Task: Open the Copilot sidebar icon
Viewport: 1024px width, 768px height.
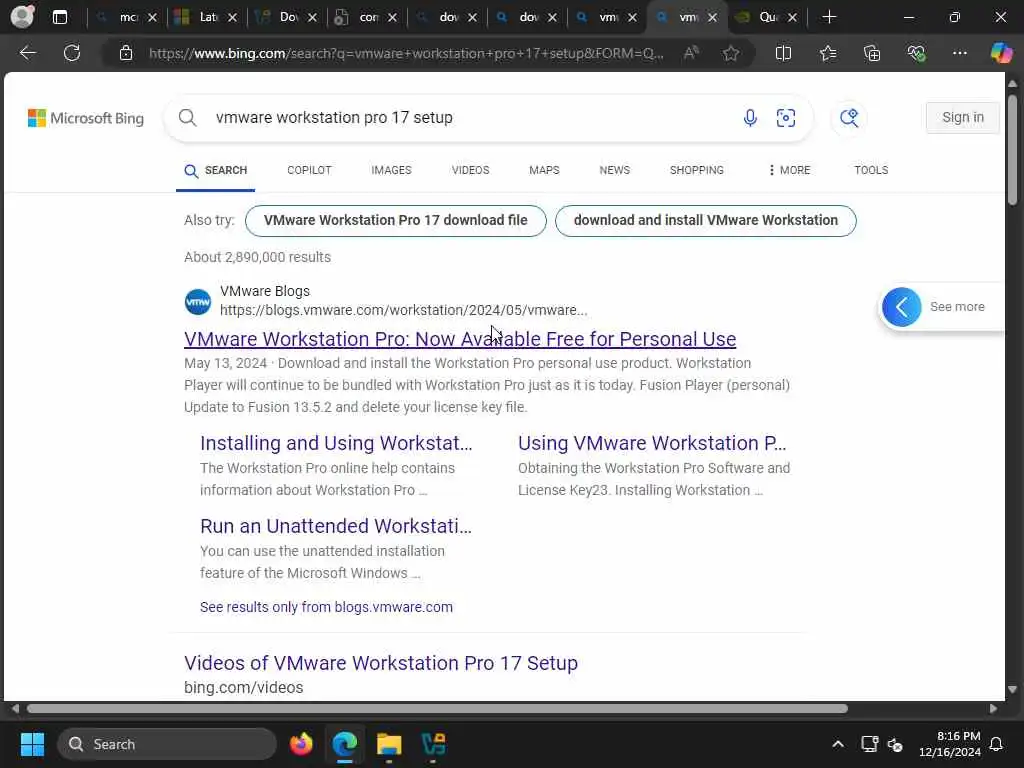Action: (1001, 53)
